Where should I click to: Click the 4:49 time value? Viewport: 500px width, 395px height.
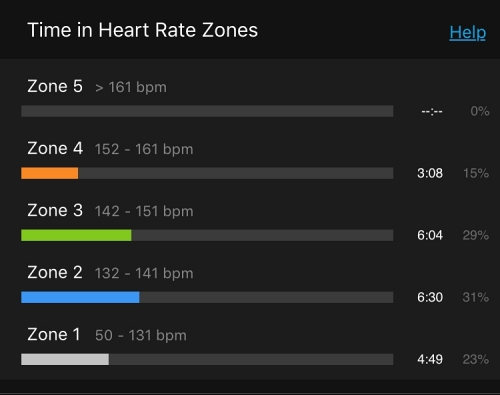click(x=430, y=359)
